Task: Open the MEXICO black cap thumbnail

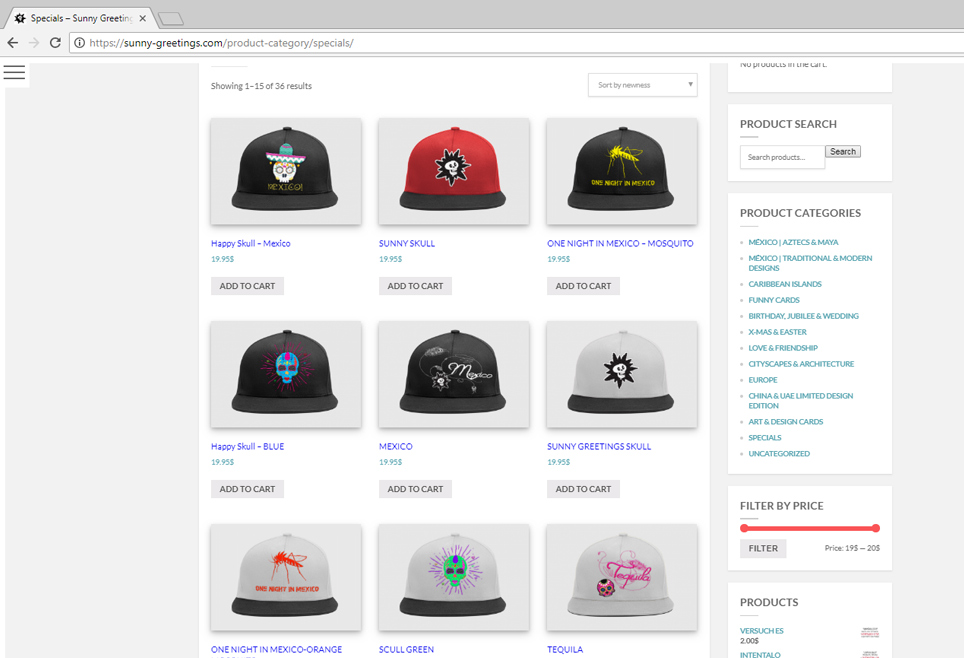Action: [x=454, y=374]
